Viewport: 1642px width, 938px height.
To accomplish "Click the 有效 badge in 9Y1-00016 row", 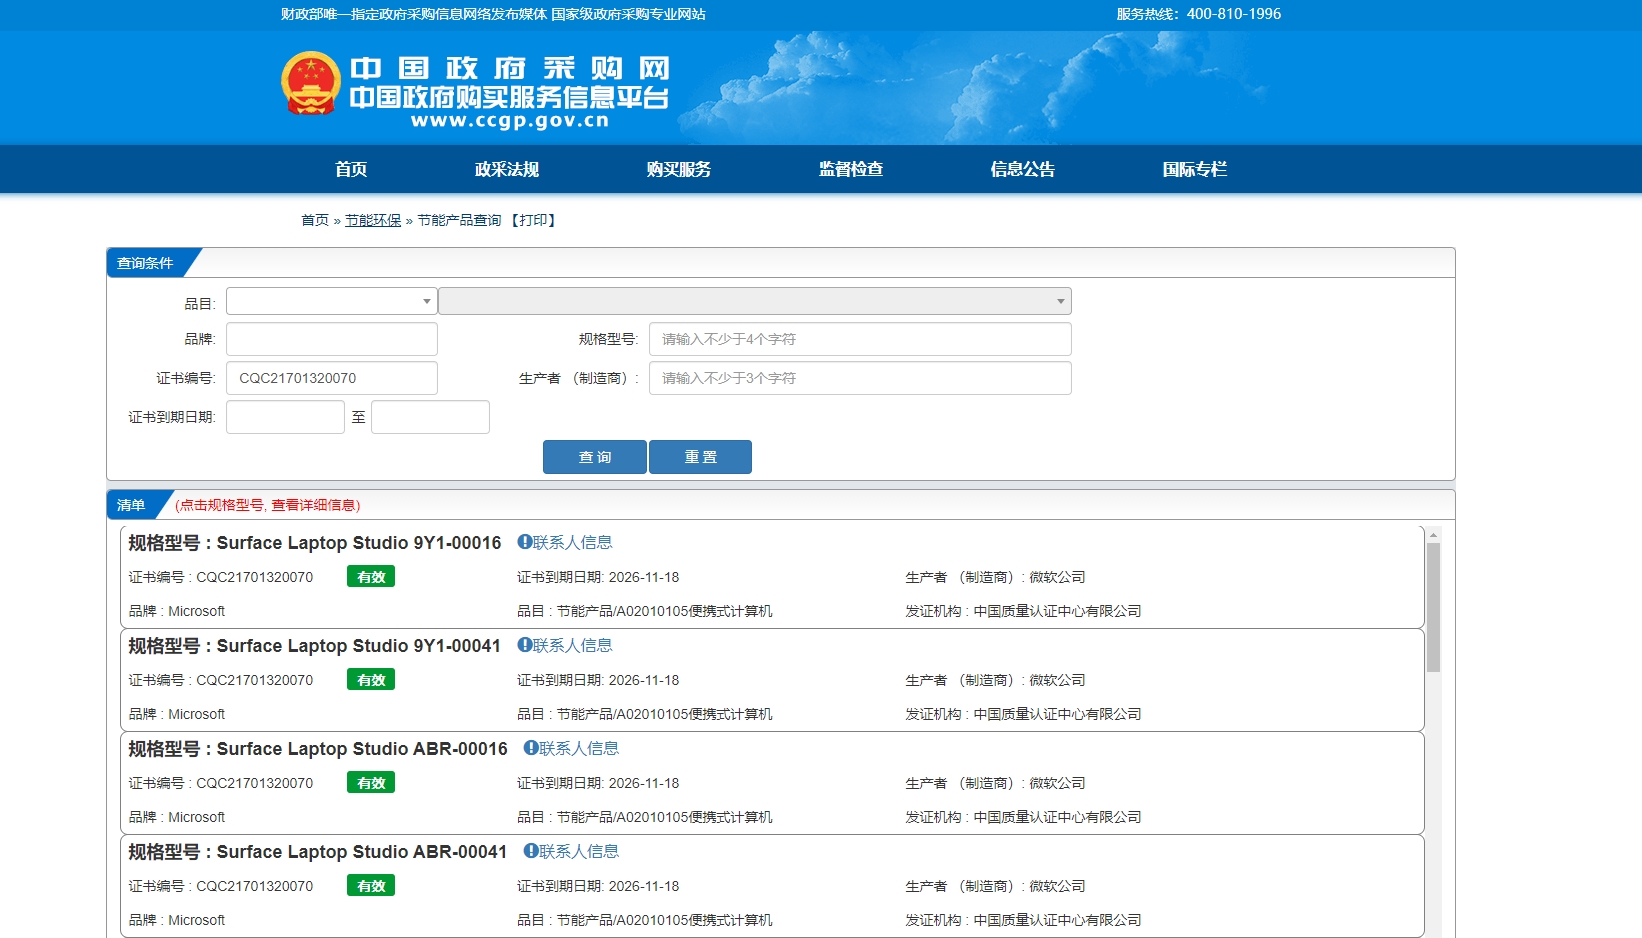I will (371, 577).
